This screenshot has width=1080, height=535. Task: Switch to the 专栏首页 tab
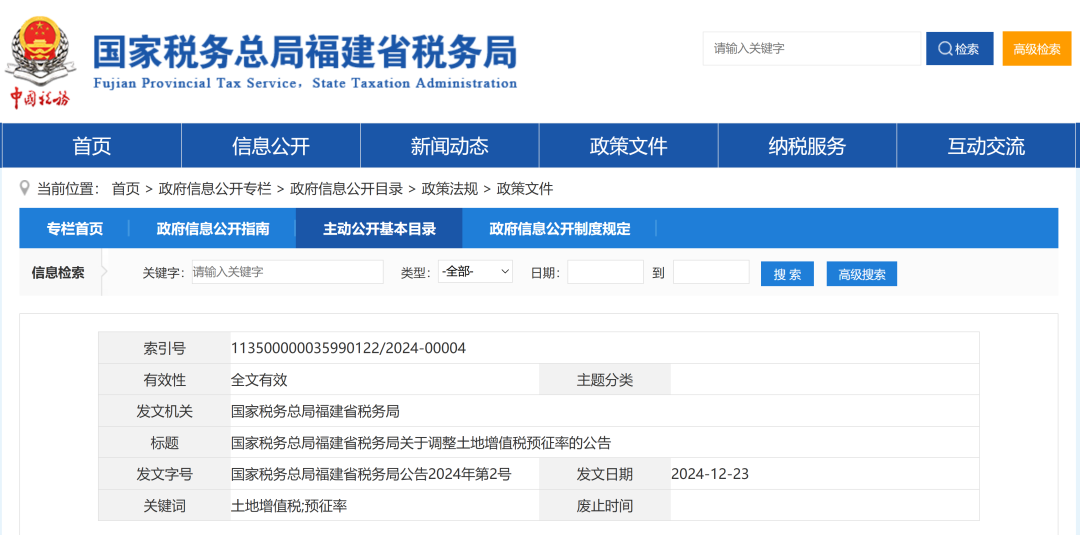coord(75,229)
